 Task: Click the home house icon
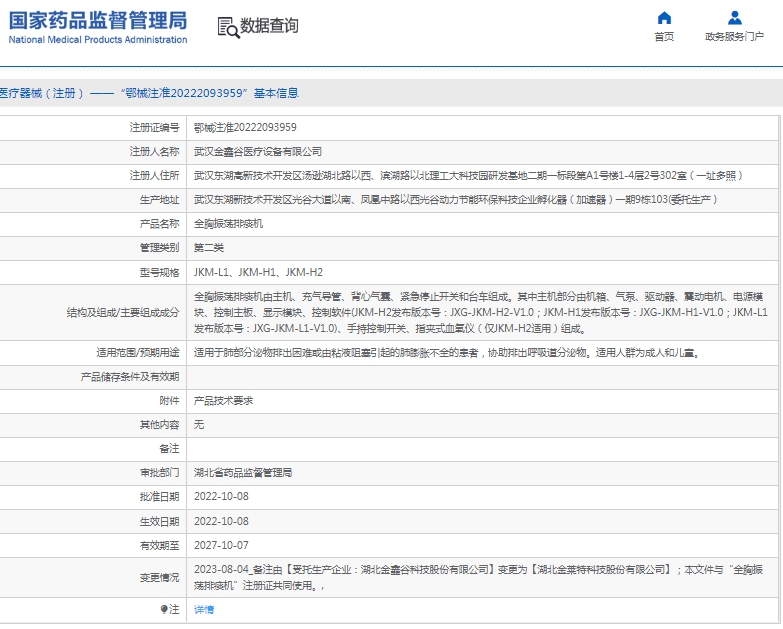[x=664, y=18]
